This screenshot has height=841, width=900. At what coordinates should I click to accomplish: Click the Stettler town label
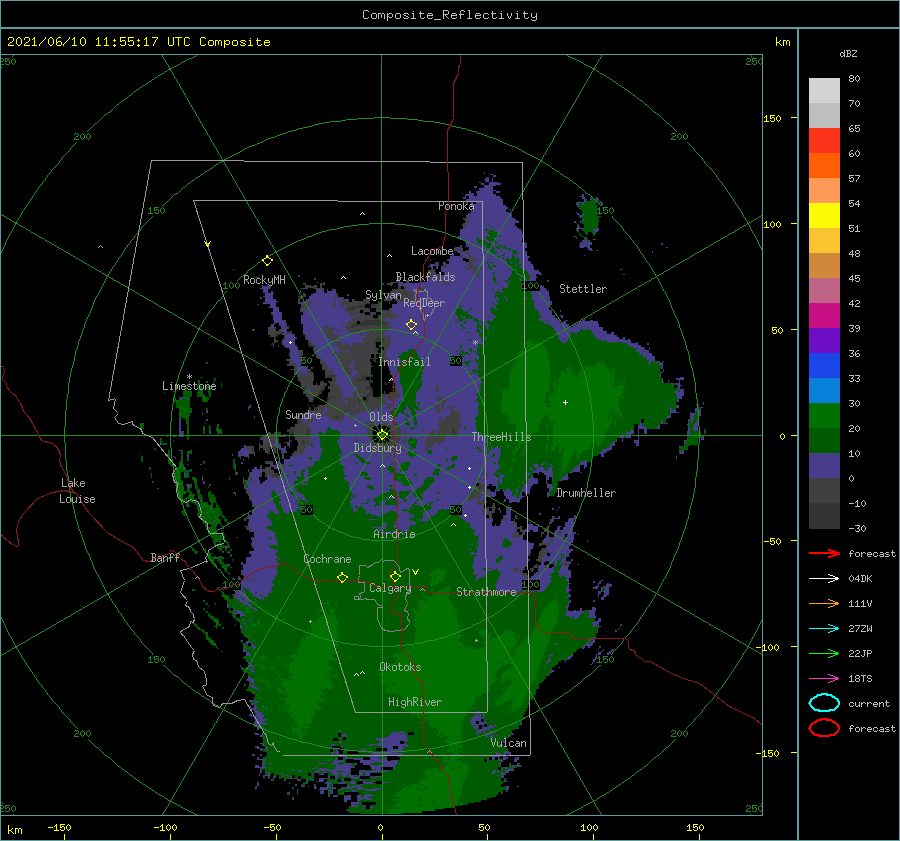[583, 289]
